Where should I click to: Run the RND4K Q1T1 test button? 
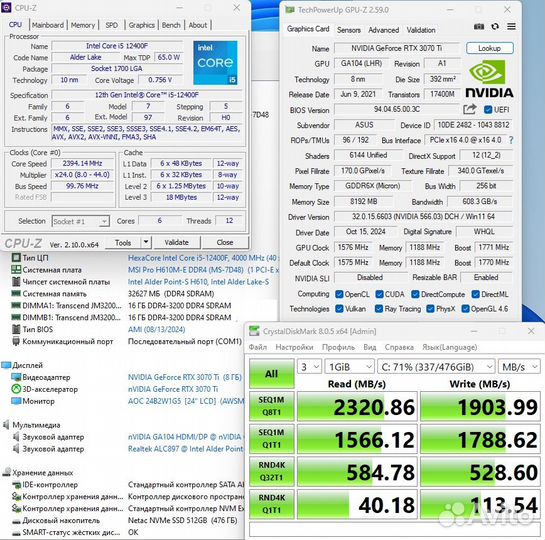point(271,504)
